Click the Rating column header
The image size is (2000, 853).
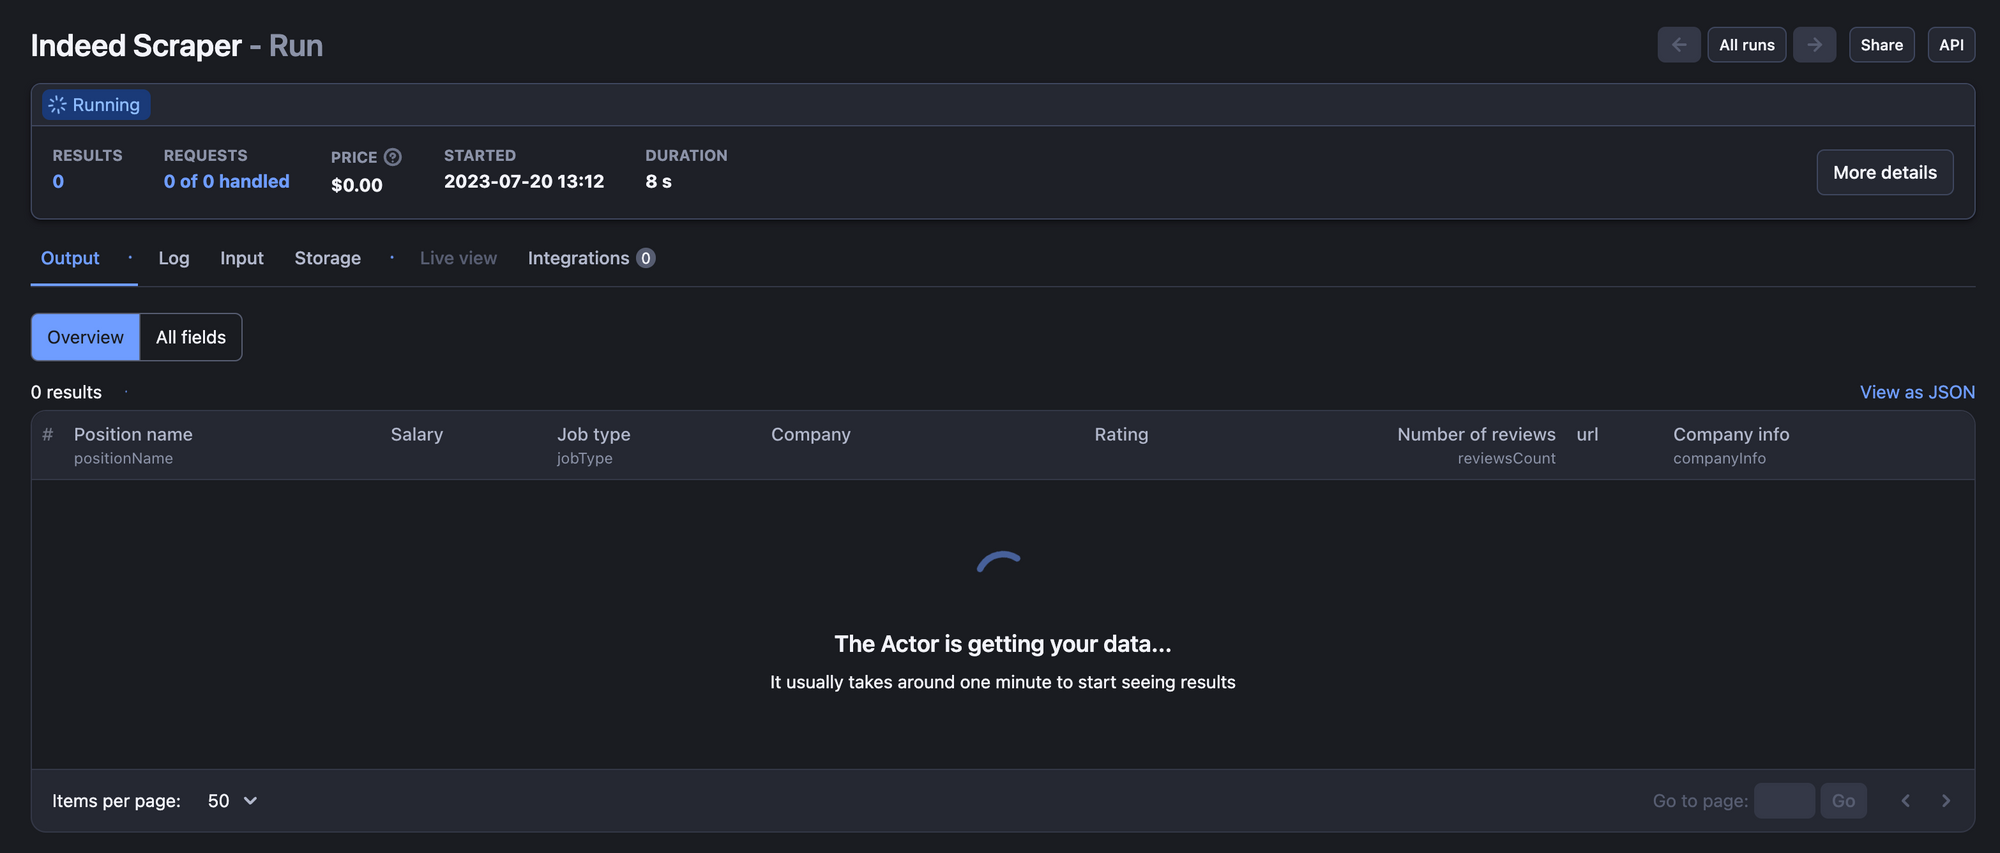pos(1121,434)
